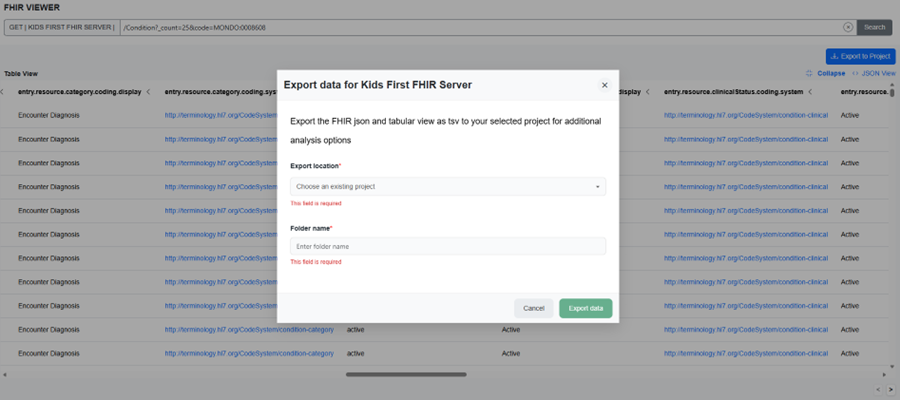Click the Collapse link above the table
900x400 pixels.
[831, 73]
